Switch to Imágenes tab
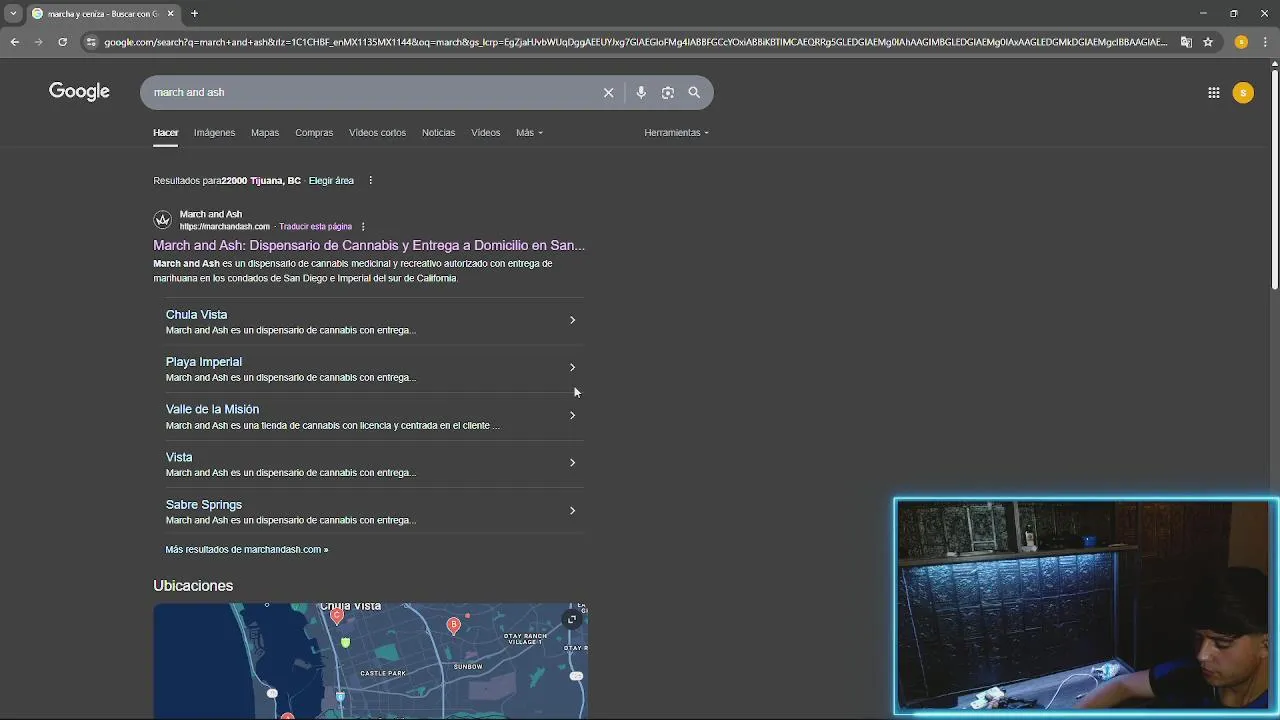The width and height of the screenshot is (1280, 720). point(214,132)
